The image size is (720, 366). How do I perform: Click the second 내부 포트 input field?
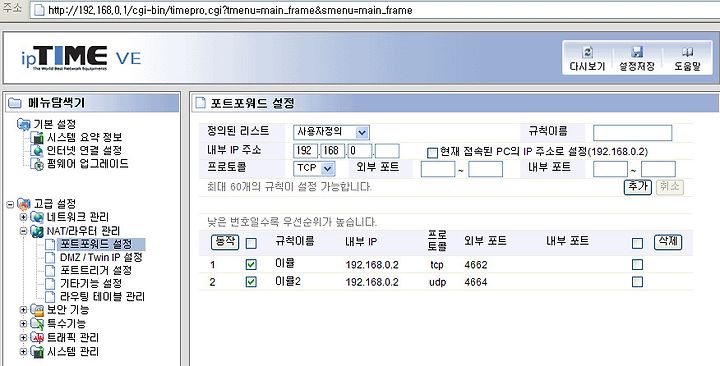[658, 169]
